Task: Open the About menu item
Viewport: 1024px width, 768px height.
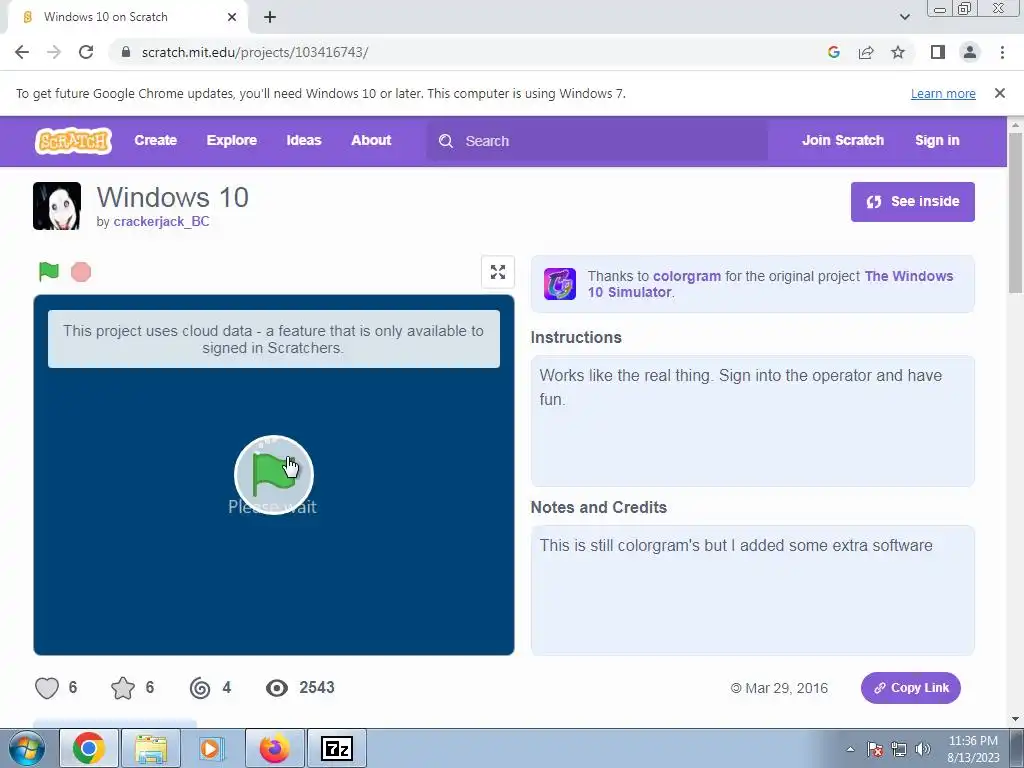Action: tap(371, 140)
